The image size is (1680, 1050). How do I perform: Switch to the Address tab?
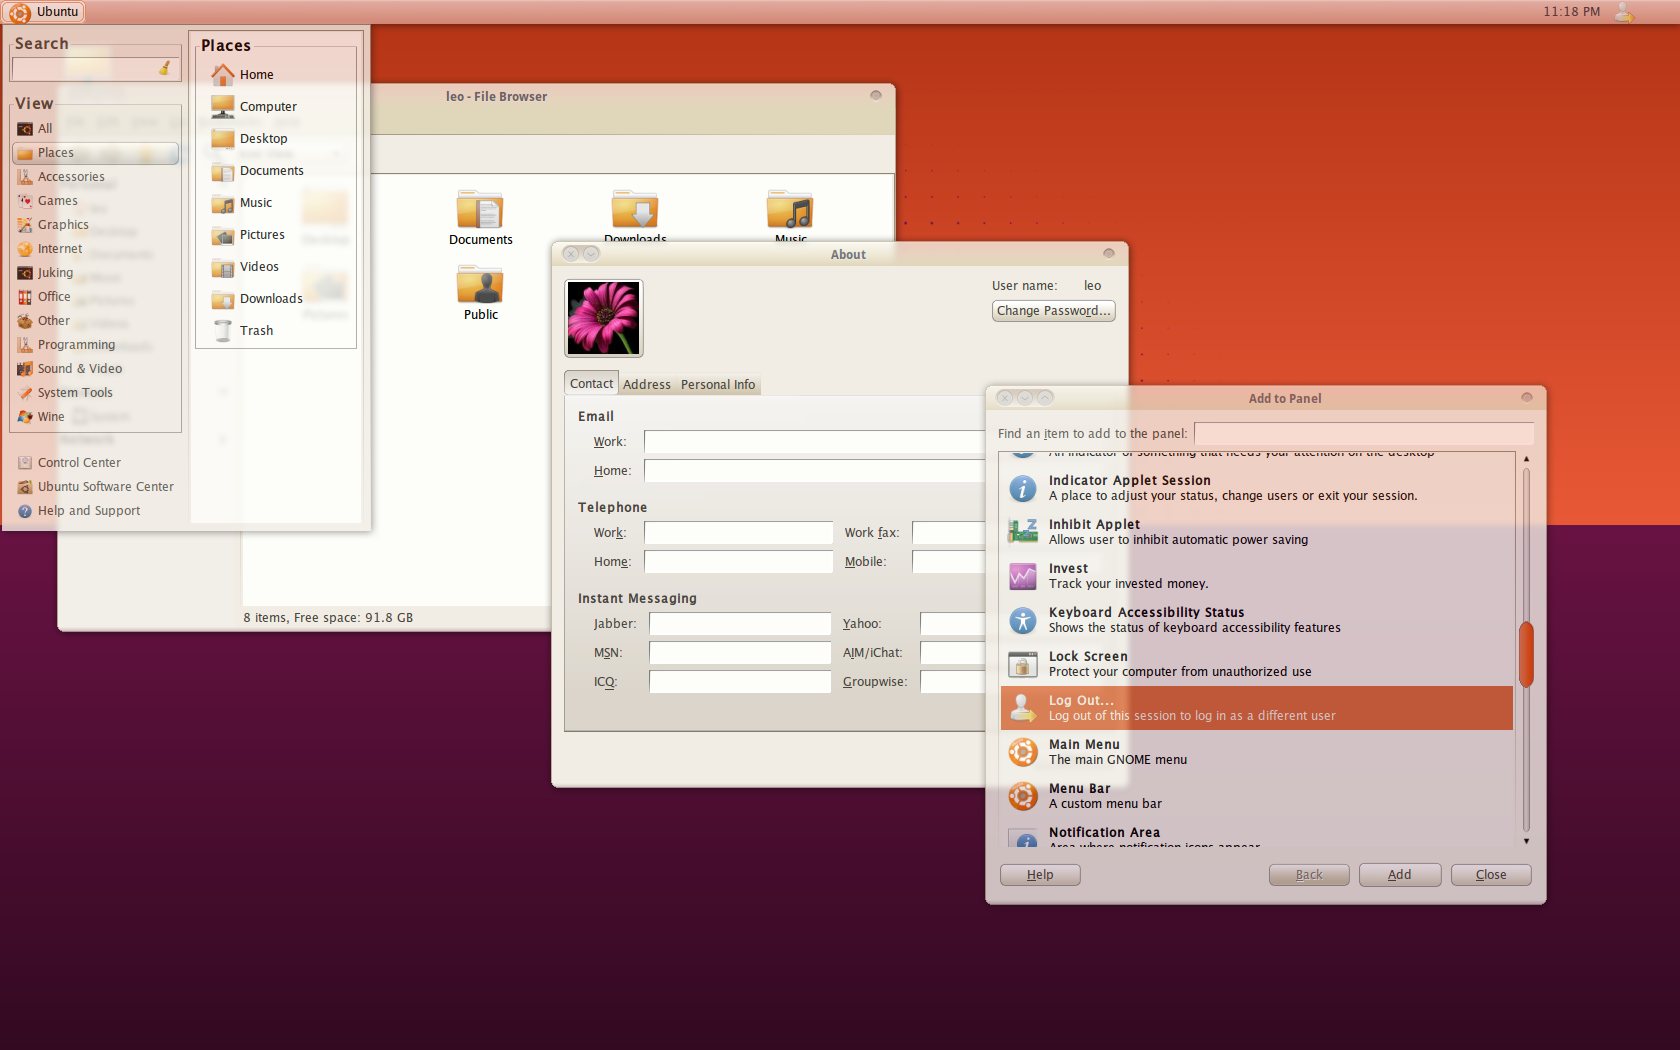[647, 384]
